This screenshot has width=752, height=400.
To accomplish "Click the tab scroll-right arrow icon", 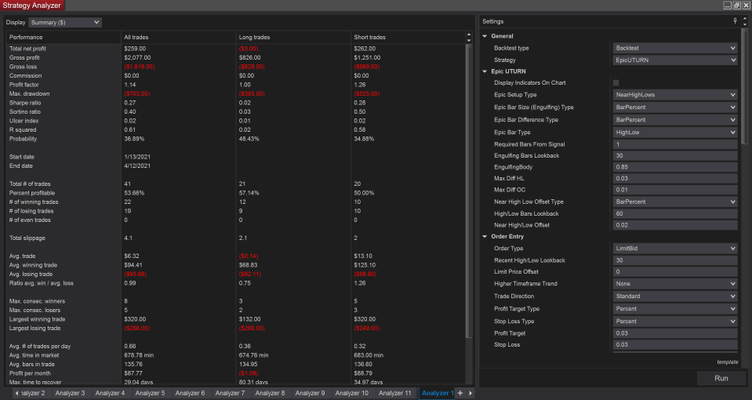I will coord(471,393).
